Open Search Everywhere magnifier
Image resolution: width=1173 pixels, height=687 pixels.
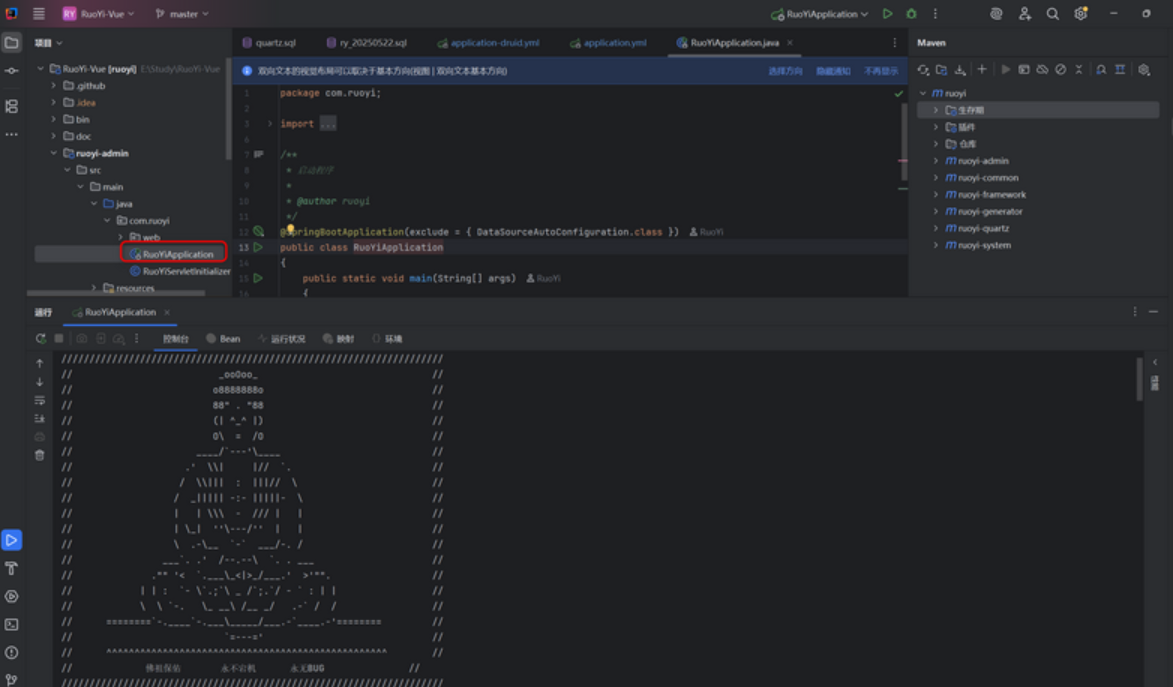(x=1053, y=13)
